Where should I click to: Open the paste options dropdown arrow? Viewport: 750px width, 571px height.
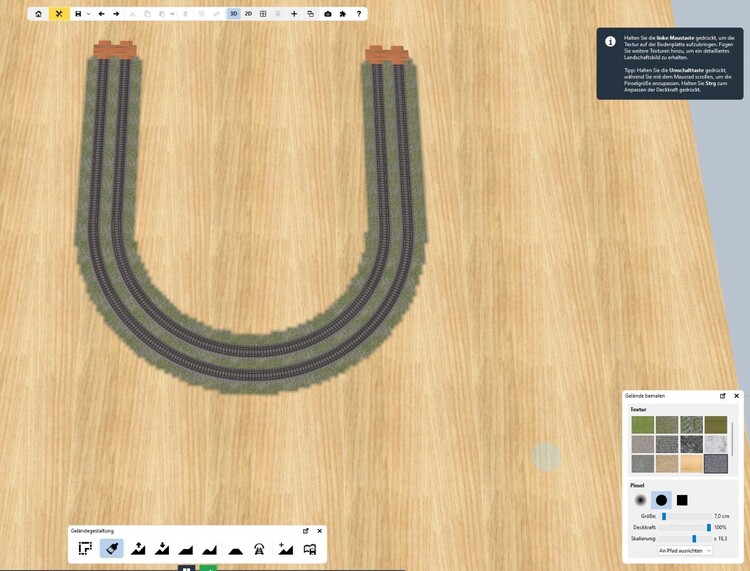tap(172, 14)
